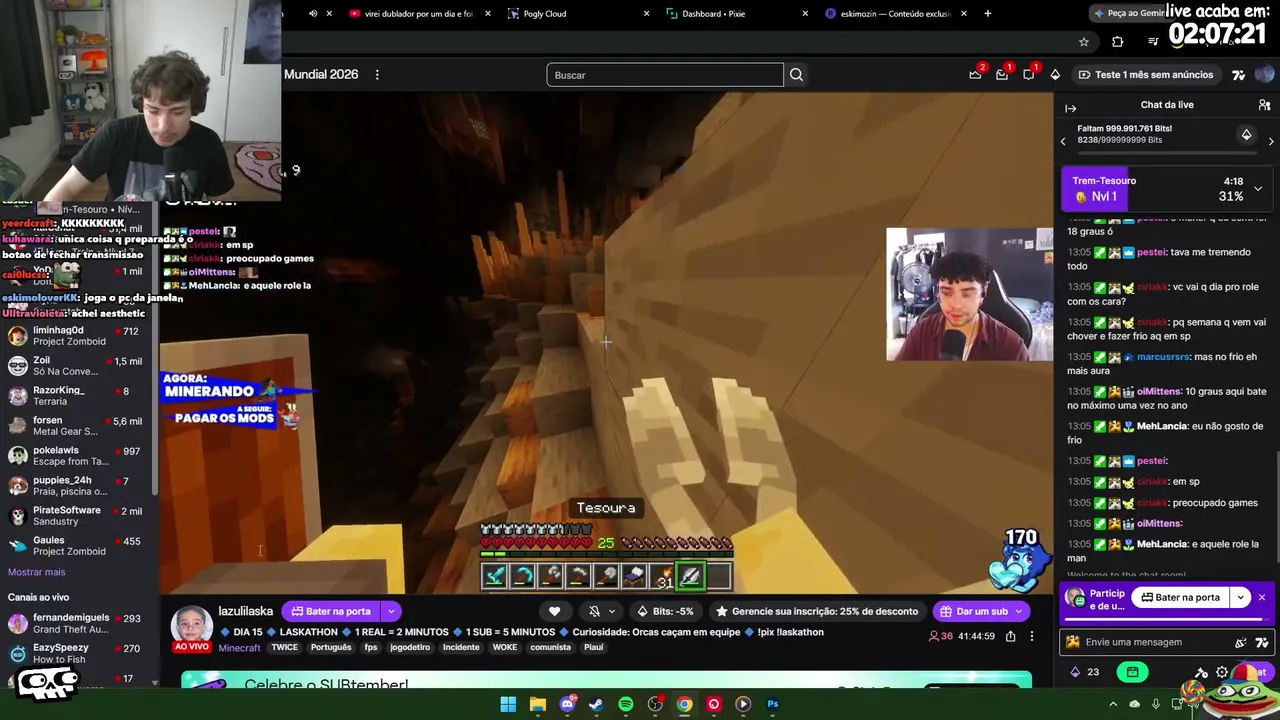Expand the Bater na porta dropdown under the stream
The height and width of the screenshot is (720, 1280).
click(x=391, y=611)
